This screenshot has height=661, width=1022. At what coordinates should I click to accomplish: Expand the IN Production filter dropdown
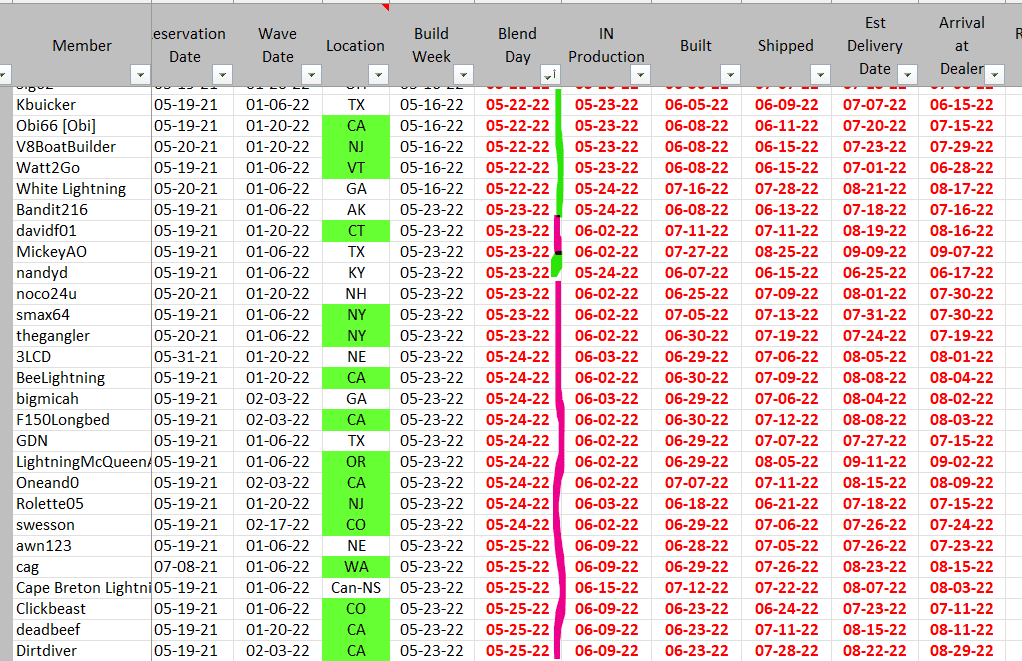(640, 75)
